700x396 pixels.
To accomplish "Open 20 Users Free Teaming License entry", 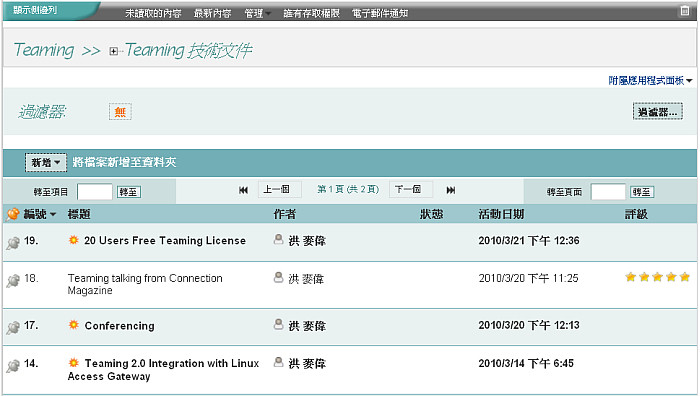I will click(x=165, y=241).
